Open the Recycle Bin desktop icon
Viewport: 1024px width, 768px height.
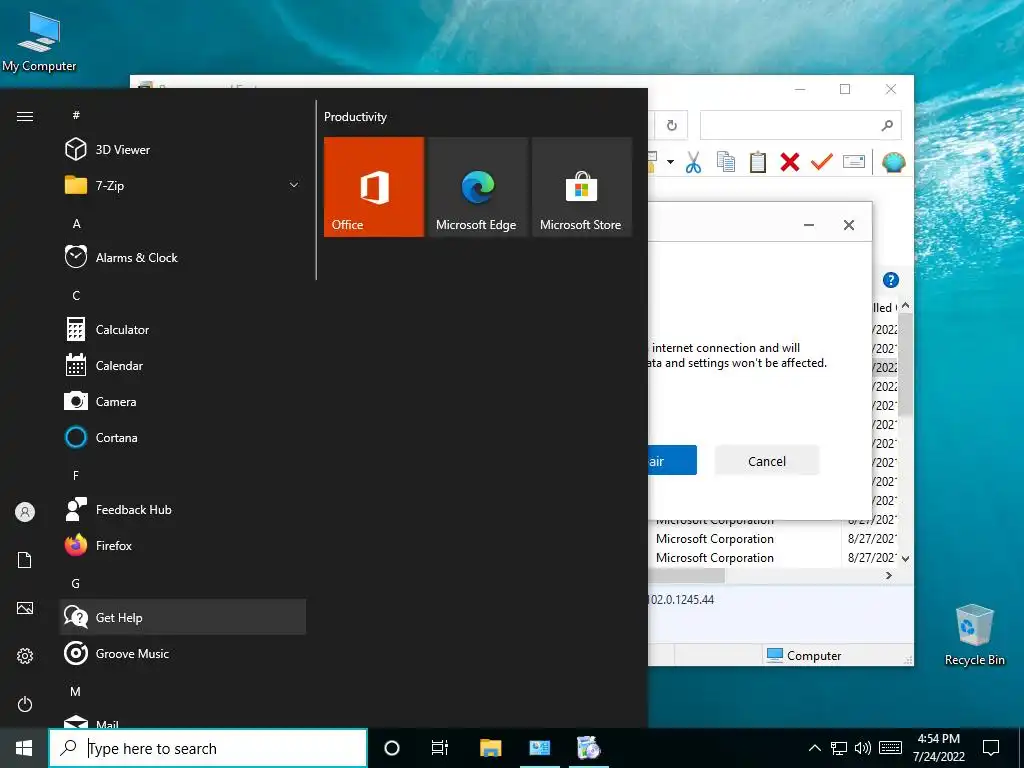(974, 635)
